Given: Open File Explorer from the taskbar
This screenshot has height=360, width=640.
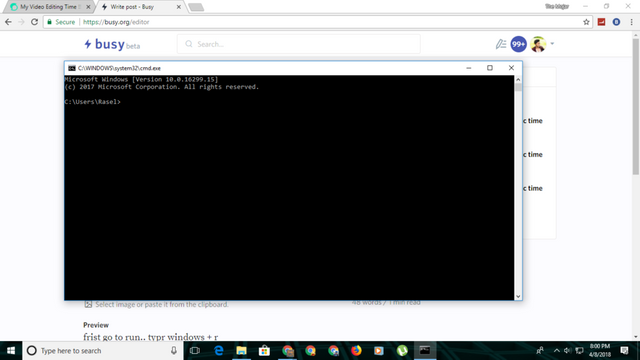Looking at the screenshot, I should point(241,351).
